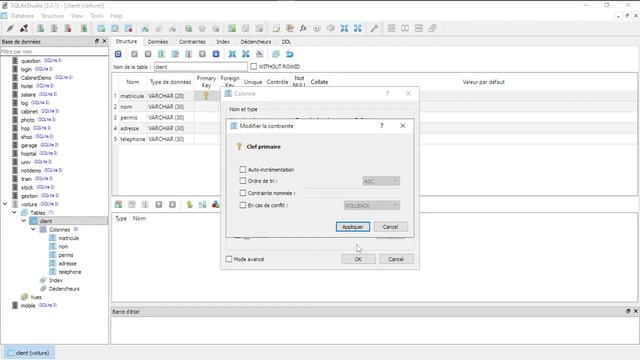Open the ASC sort order dropdown

[381, 181]
